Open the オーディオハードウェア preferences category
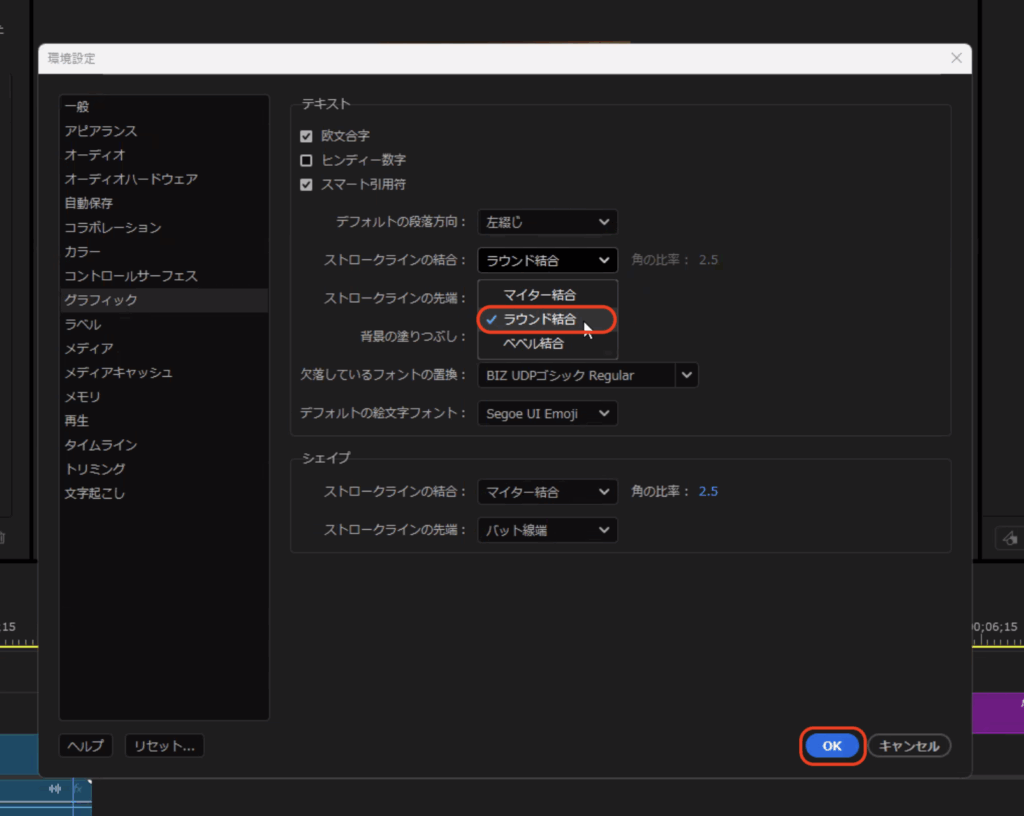 click(x=131, y=179)
